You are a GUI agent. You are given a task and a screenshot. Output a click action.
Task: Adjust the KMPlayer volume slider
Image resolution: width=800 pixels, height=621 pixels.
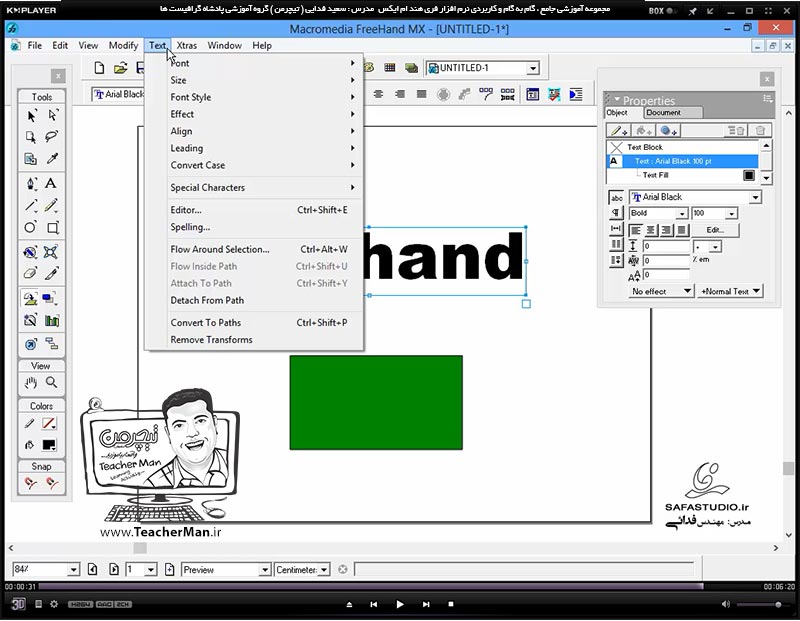[760, 605]
